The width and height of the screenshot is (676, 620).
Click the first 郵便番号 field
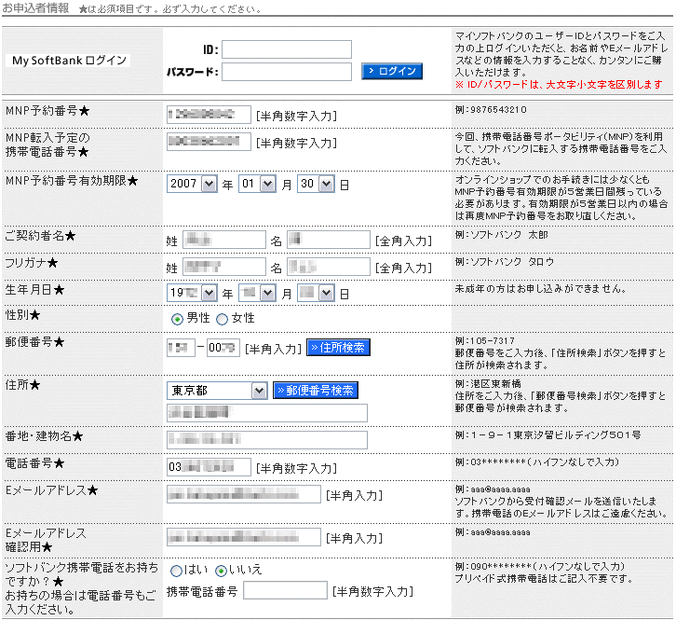[x=181, y=348]
